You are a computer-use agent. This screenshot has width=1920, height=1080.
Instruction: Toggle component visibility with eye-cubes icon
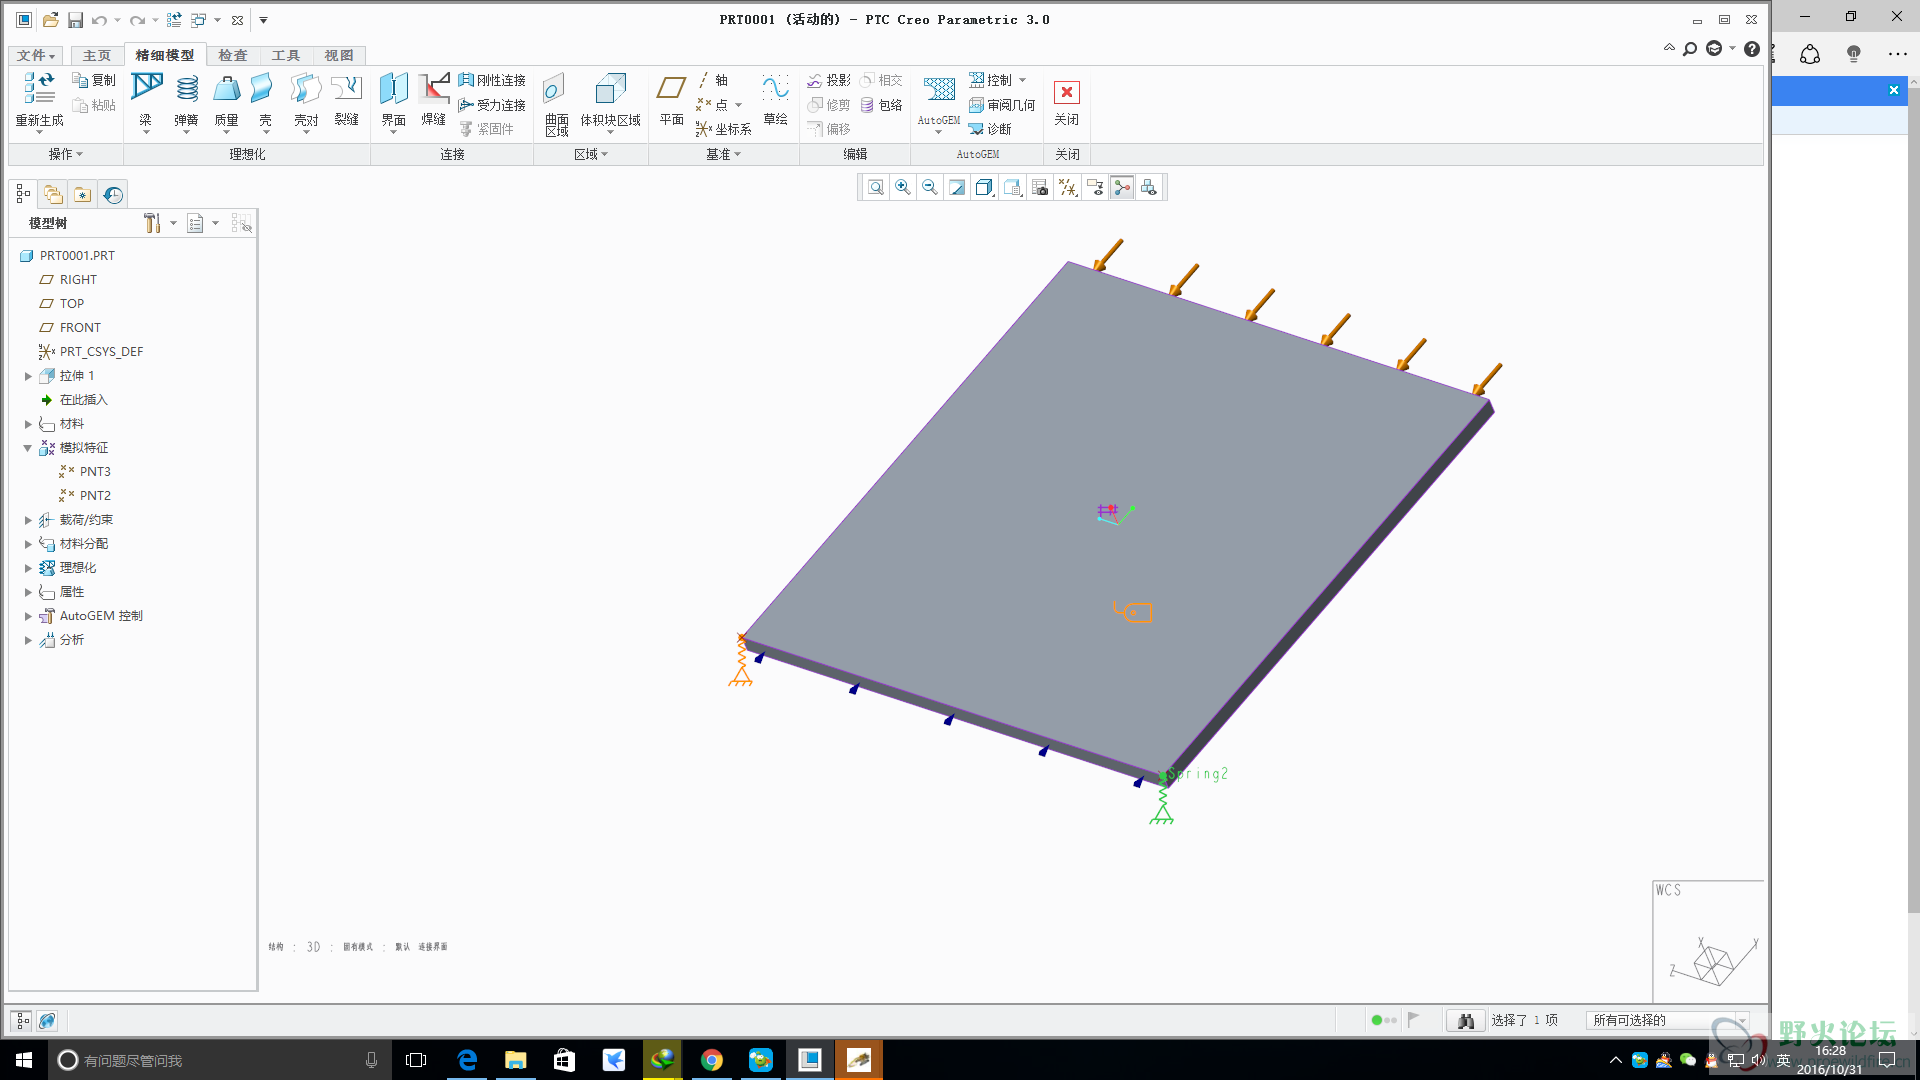tap(1149, 188)
